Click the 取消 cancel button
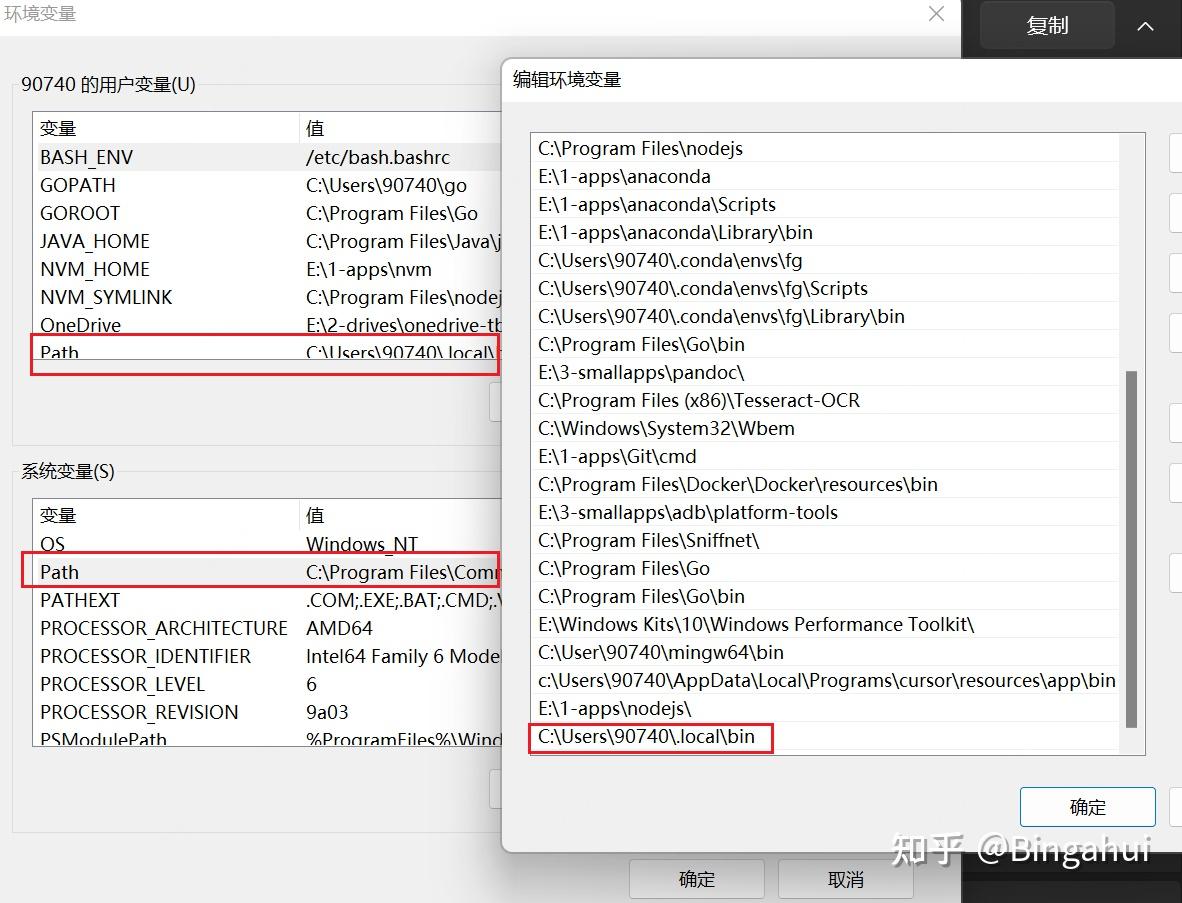Image resolution: width=1182 pixels, height=903 pixels. [x=845, y=879]
